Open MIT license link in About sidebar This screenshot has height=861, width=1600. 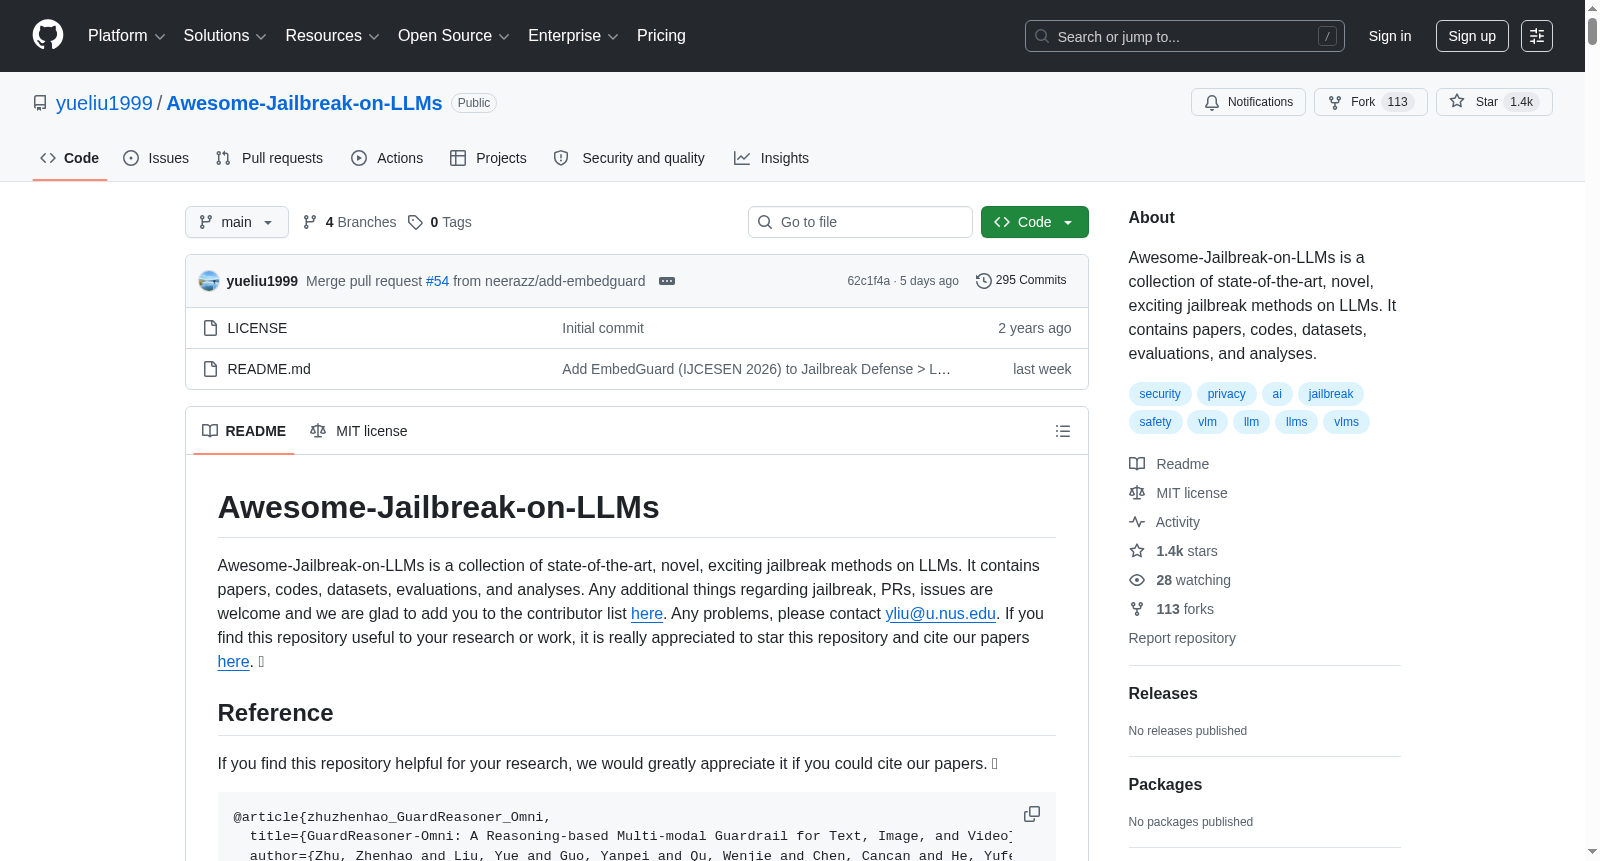click(1178, 493)
